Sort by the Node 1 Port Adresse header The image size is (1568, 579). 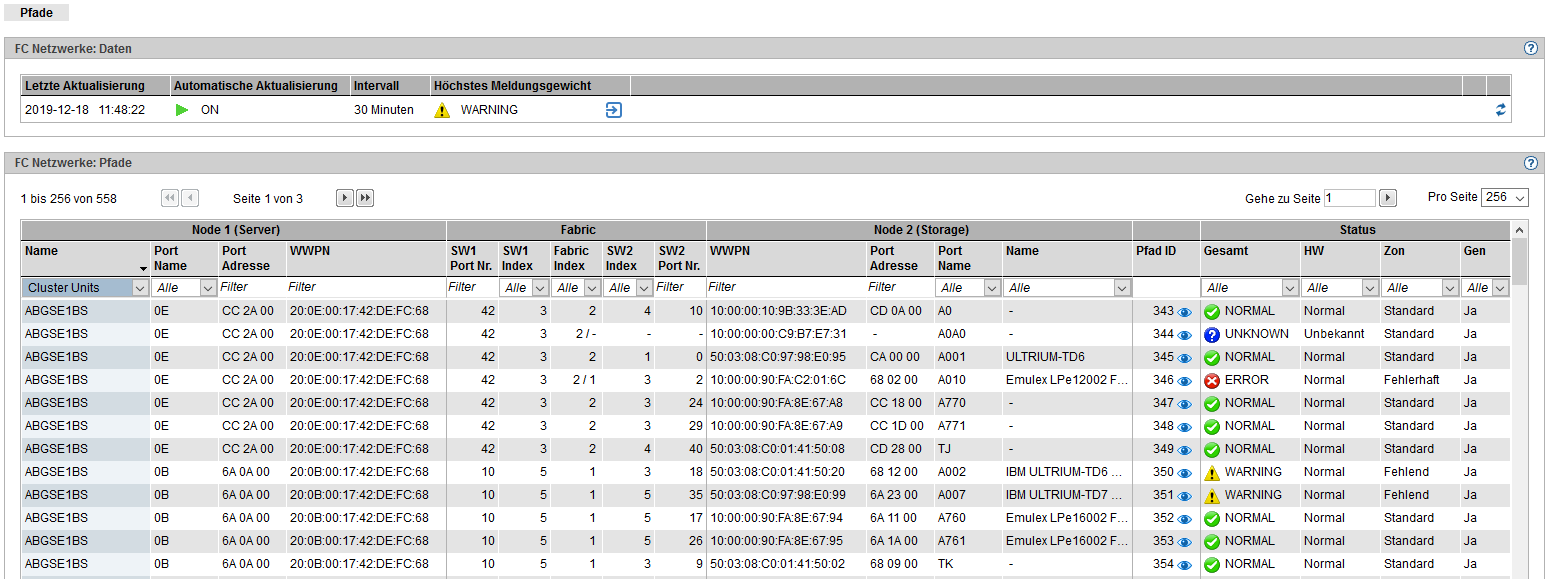pos(252,258)
